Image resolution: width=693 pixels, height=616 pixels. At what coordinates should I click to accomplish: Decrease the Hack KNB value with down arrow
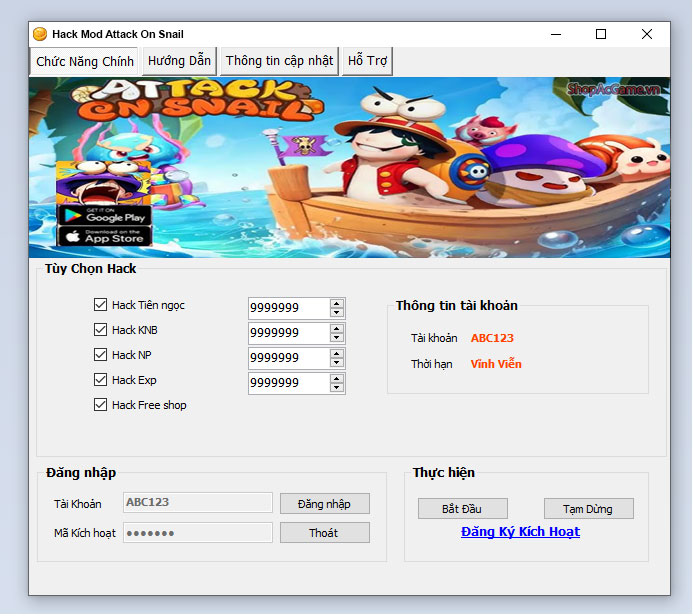pos(337,338)
